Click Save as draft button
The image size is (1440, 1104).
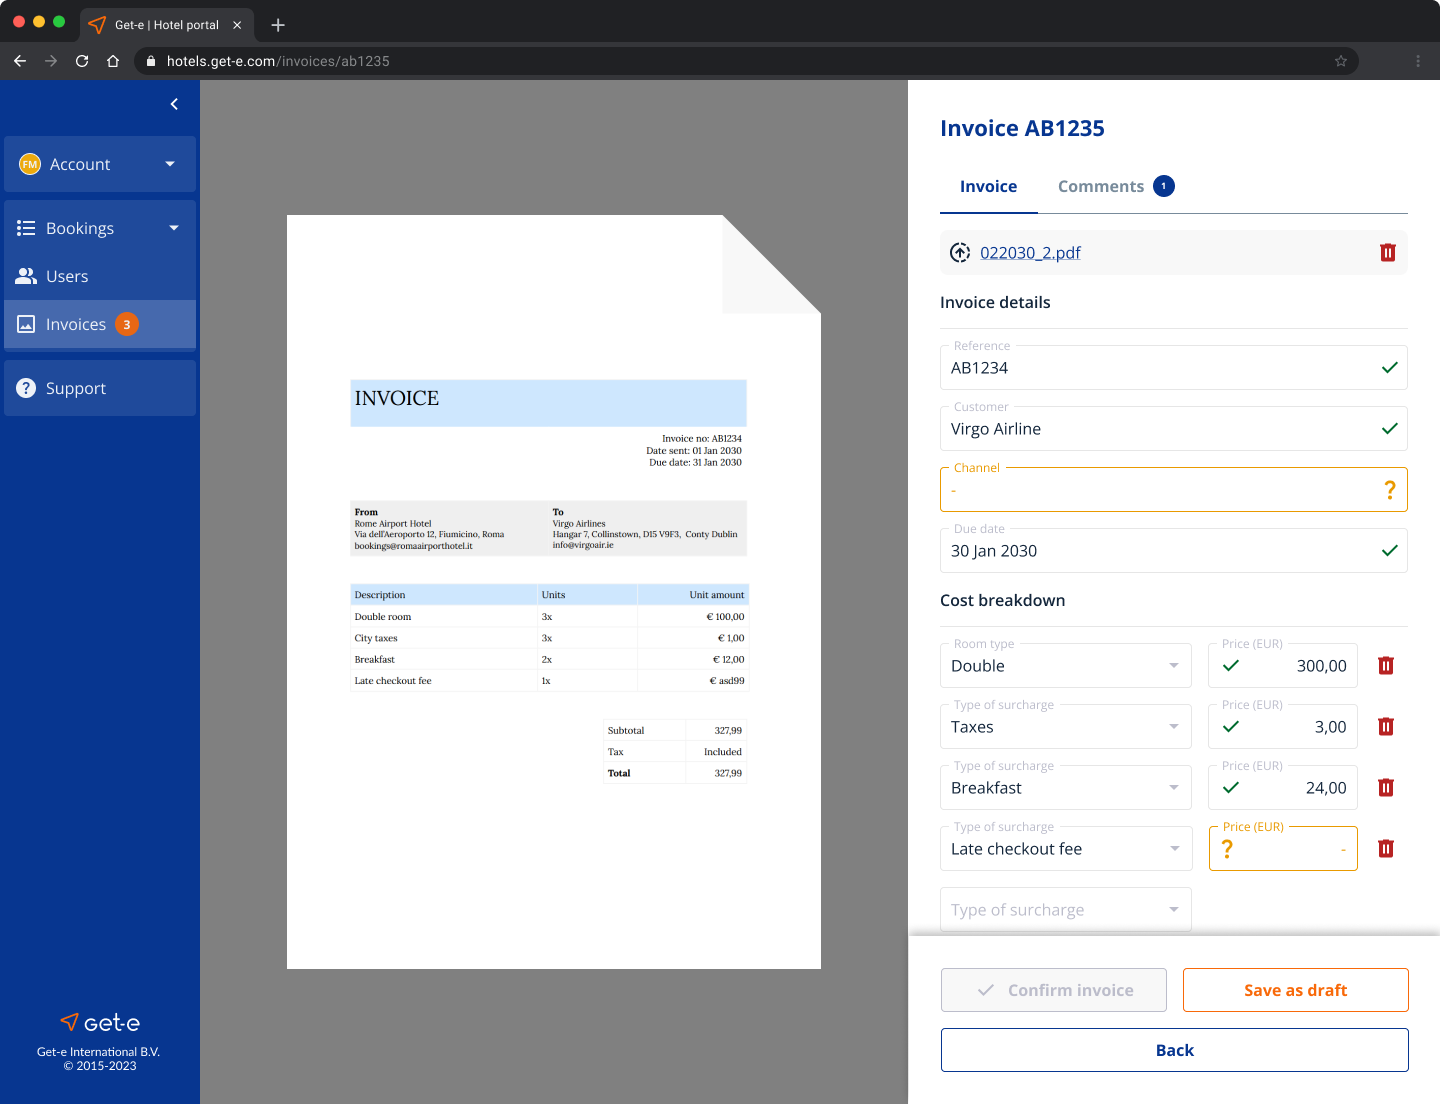1296,990
